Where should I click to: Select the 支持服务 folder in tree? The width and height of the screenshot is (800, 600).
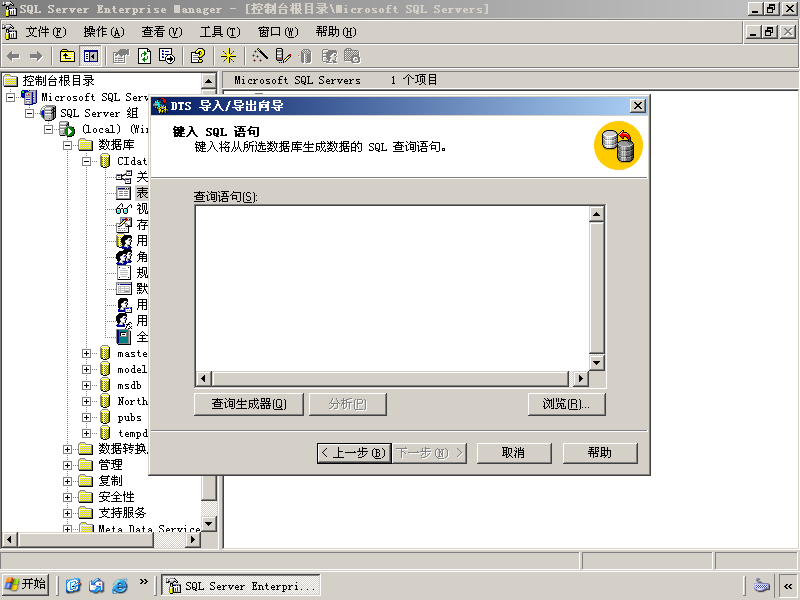click(122, 513)
